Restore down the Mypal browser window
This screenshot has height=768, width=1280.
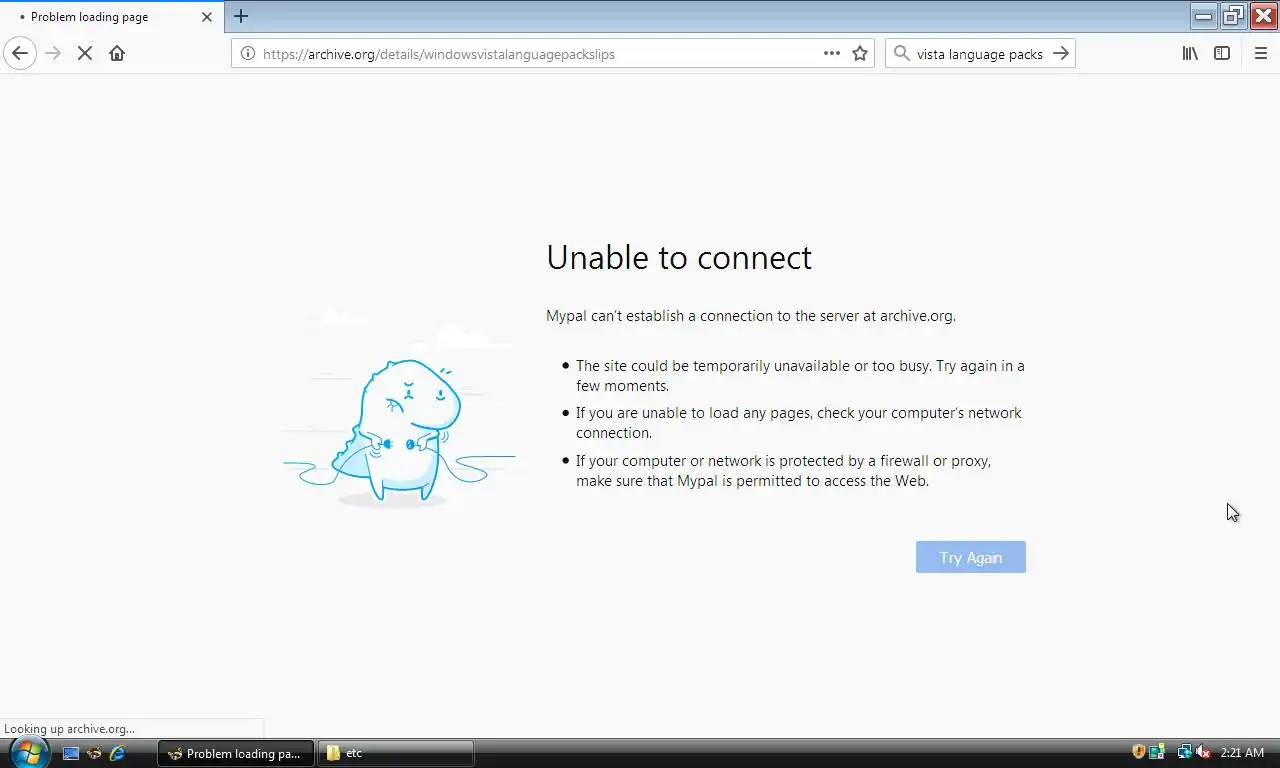coord(1233,14)
